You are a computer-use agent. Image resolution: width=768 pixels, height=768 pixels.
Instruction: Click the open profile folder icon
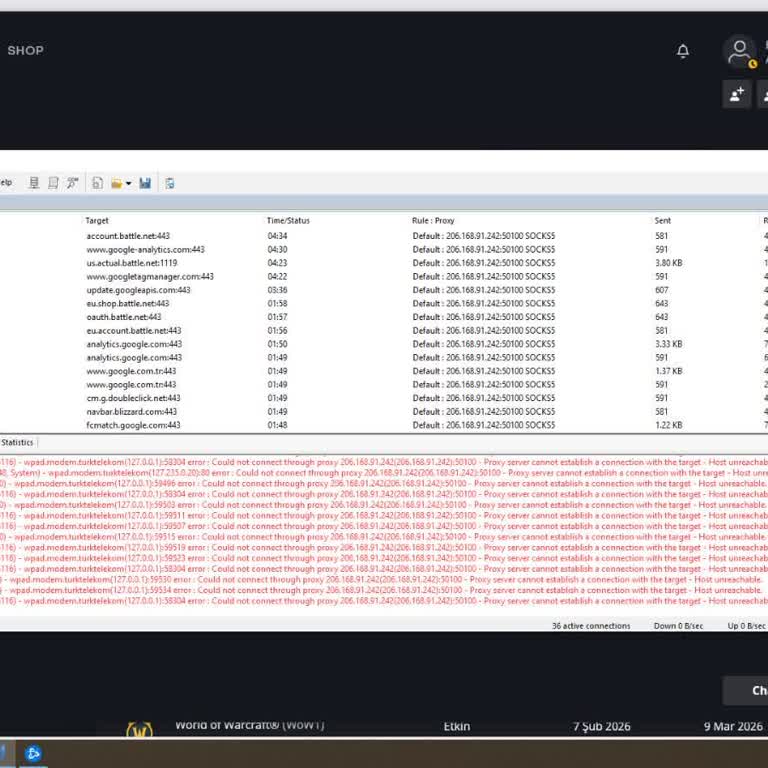point(117,183)
